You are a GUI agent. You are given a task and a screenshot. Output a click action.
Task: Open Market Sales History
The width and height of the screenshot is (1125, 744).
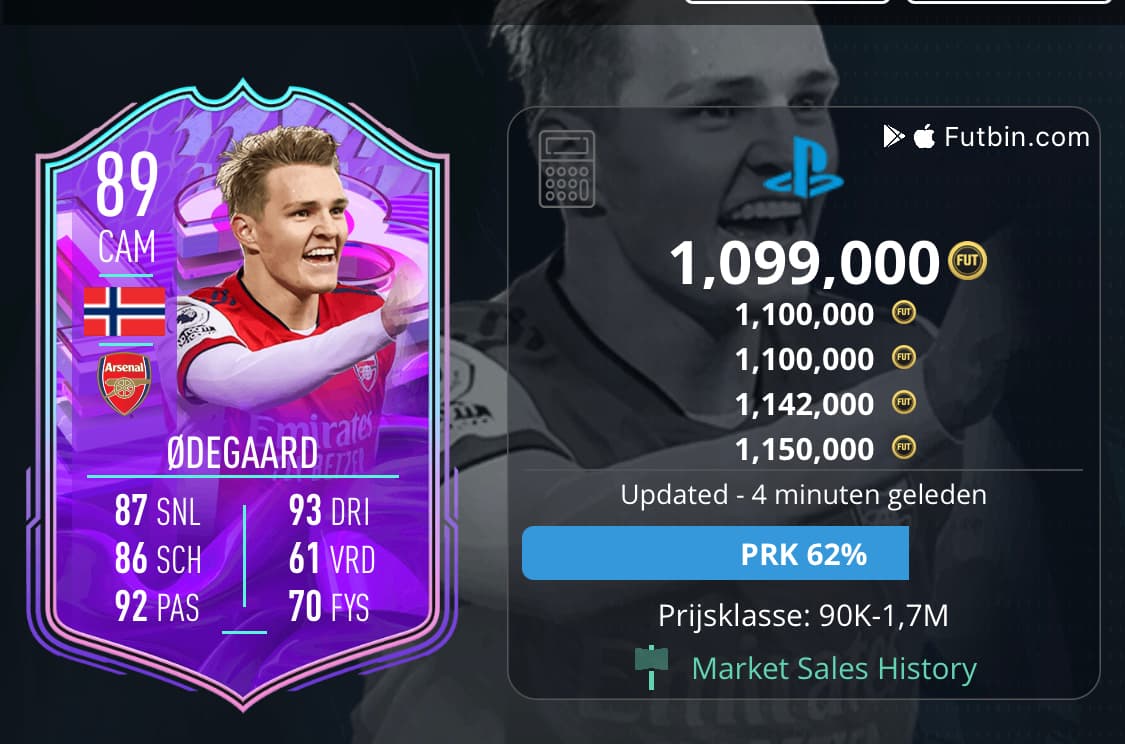tap(834, 668)
